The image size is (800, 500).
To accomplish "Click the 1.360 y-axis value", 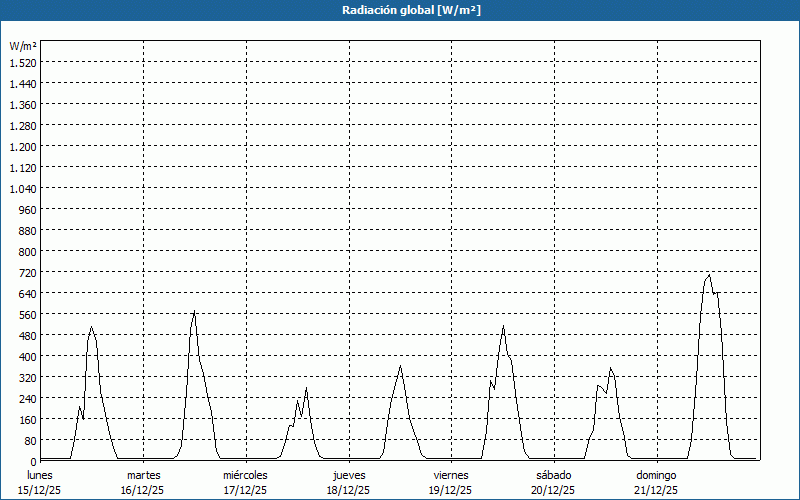I will [x=23, y=105].
